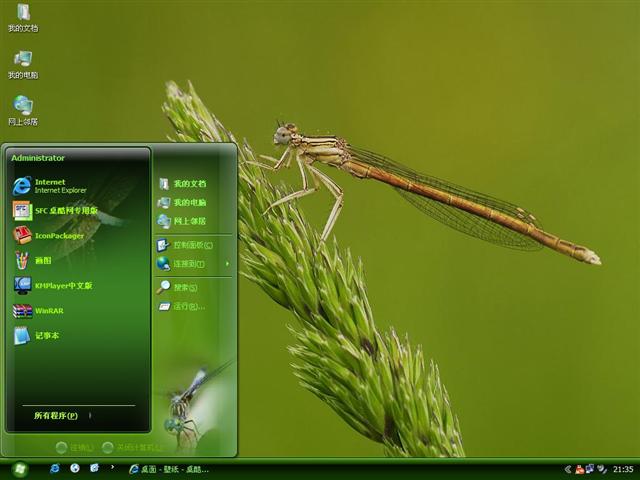Switch to 桌面 - 壁纸 - 桌酷 taskbar window
Viewport: 640px width, 480px height.
(169, 469)
